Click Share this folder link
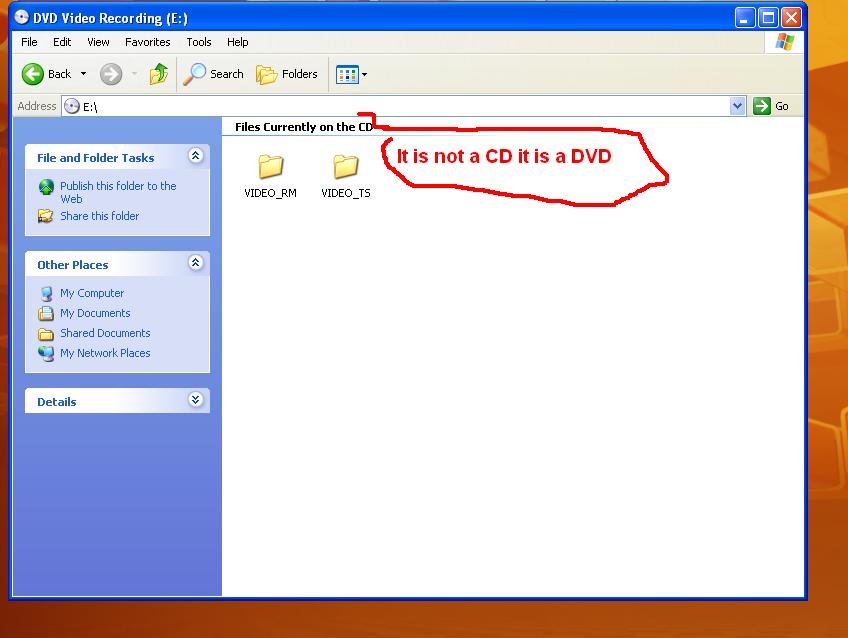Image resolution: width=848 pixels, height=638 pixels. [x=100, y=216]
